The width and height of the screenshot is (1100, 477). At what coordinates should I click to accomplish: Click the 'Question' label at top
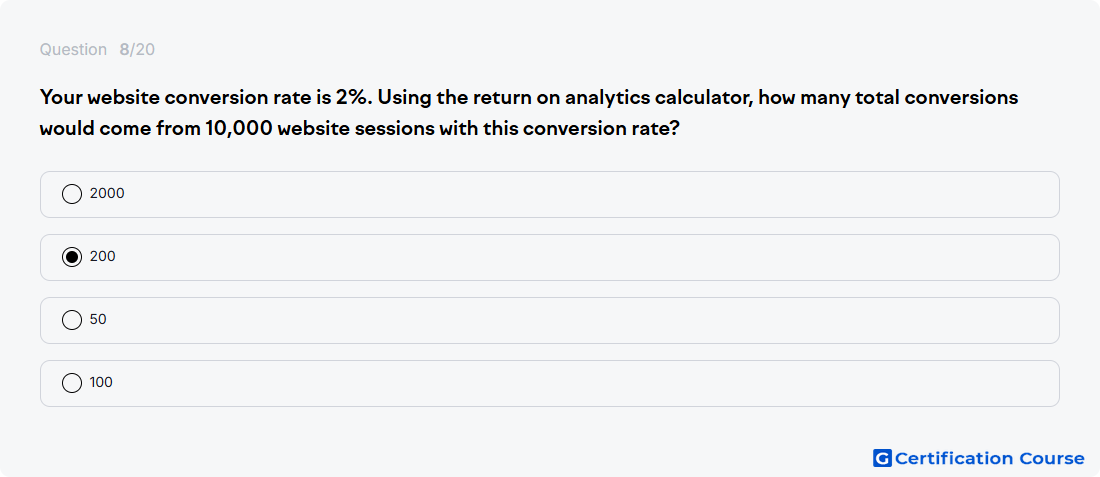pos(73,50)
